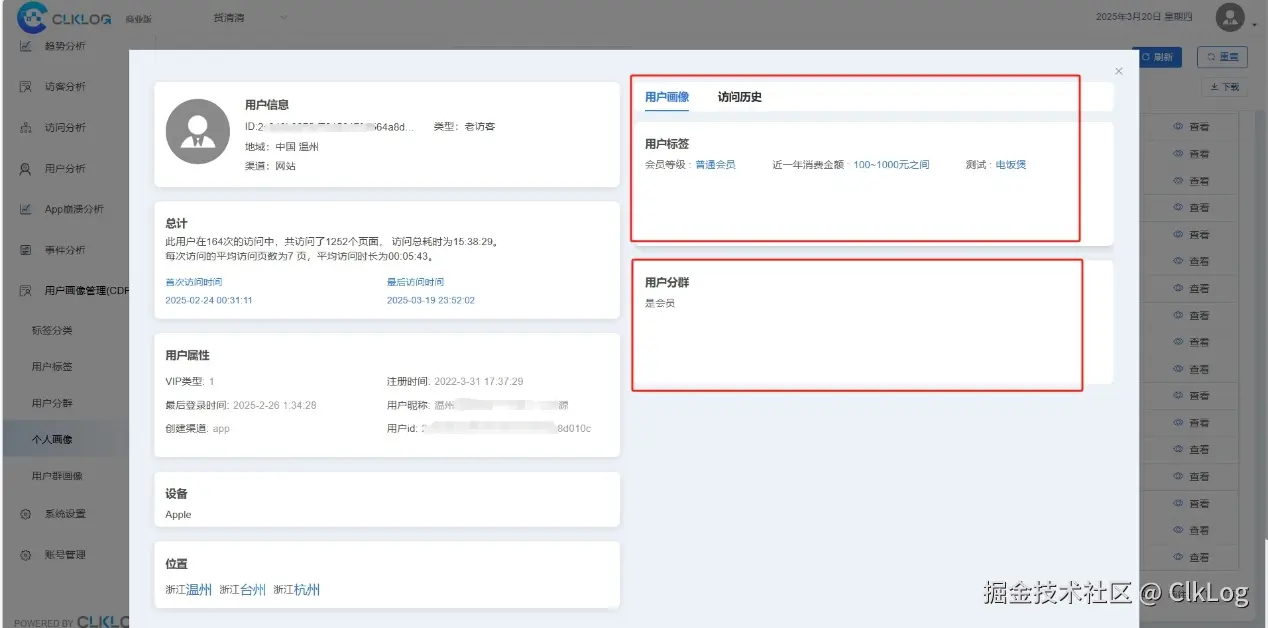Click the 用户分析 person icon

pyautogui.click(x=25, y=169)
